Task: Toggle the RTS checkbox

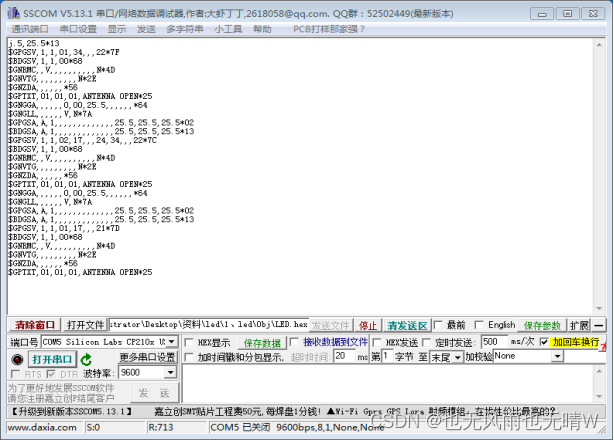Action: [x=16, y=374]
